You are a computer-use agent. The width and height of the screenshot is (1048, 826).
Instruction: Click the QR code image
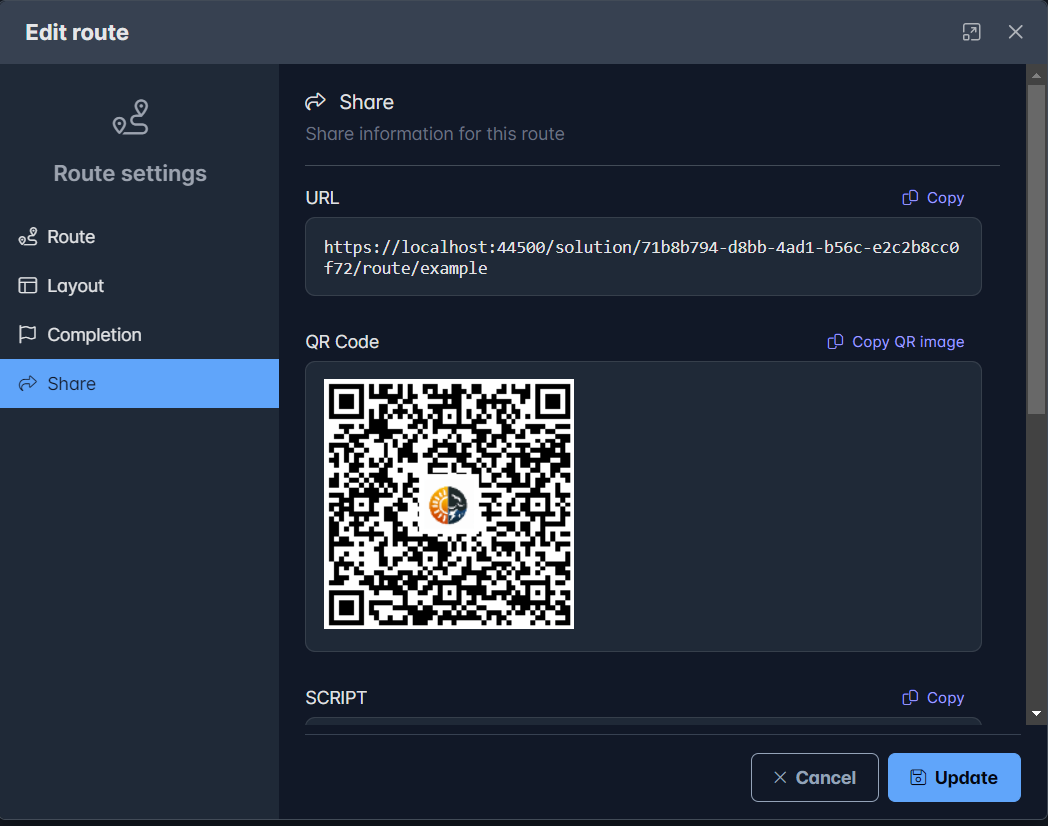click(448, 504)
